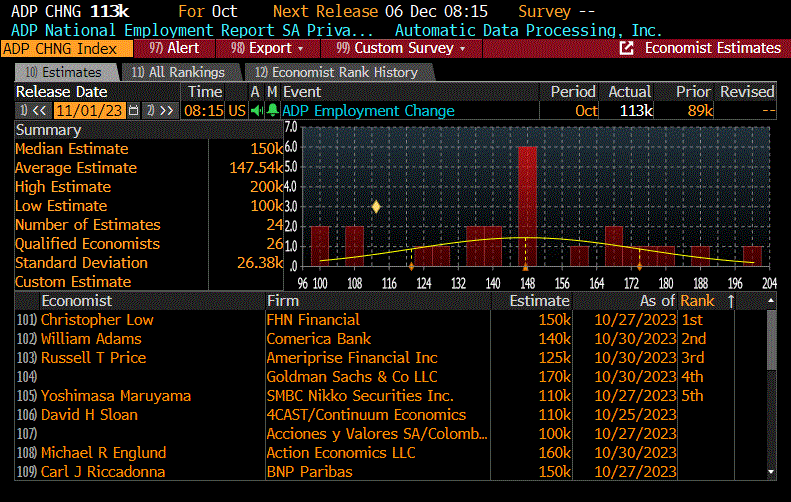The image size is (791, 502).
Task: Open the ADP Employment Change event link
Action: (368, 111)
